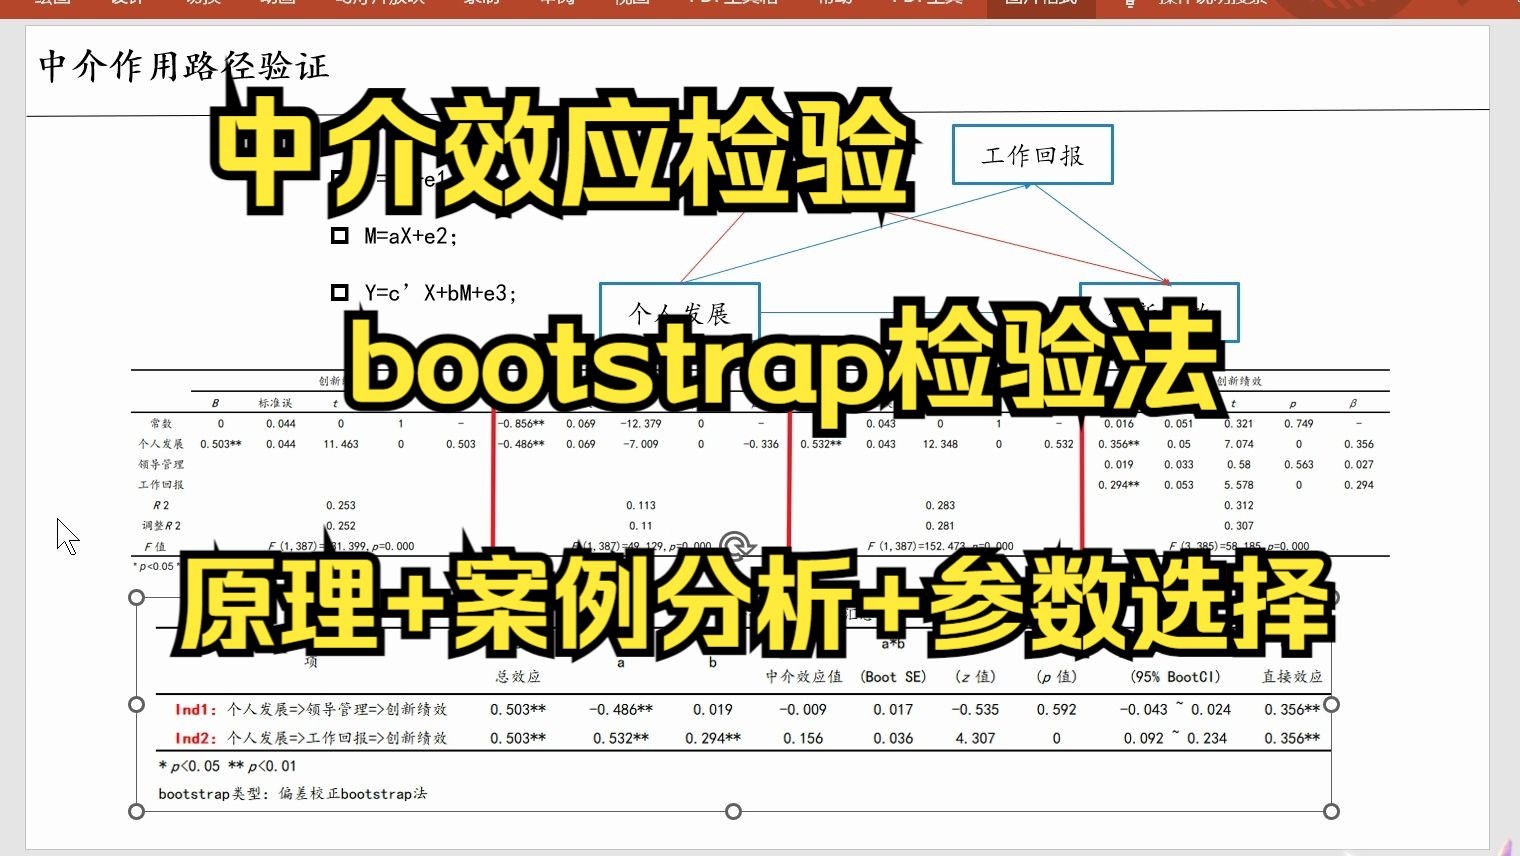Click the 总效应 column header
The width and height of the screenshot is (1520, 856).
518,677
